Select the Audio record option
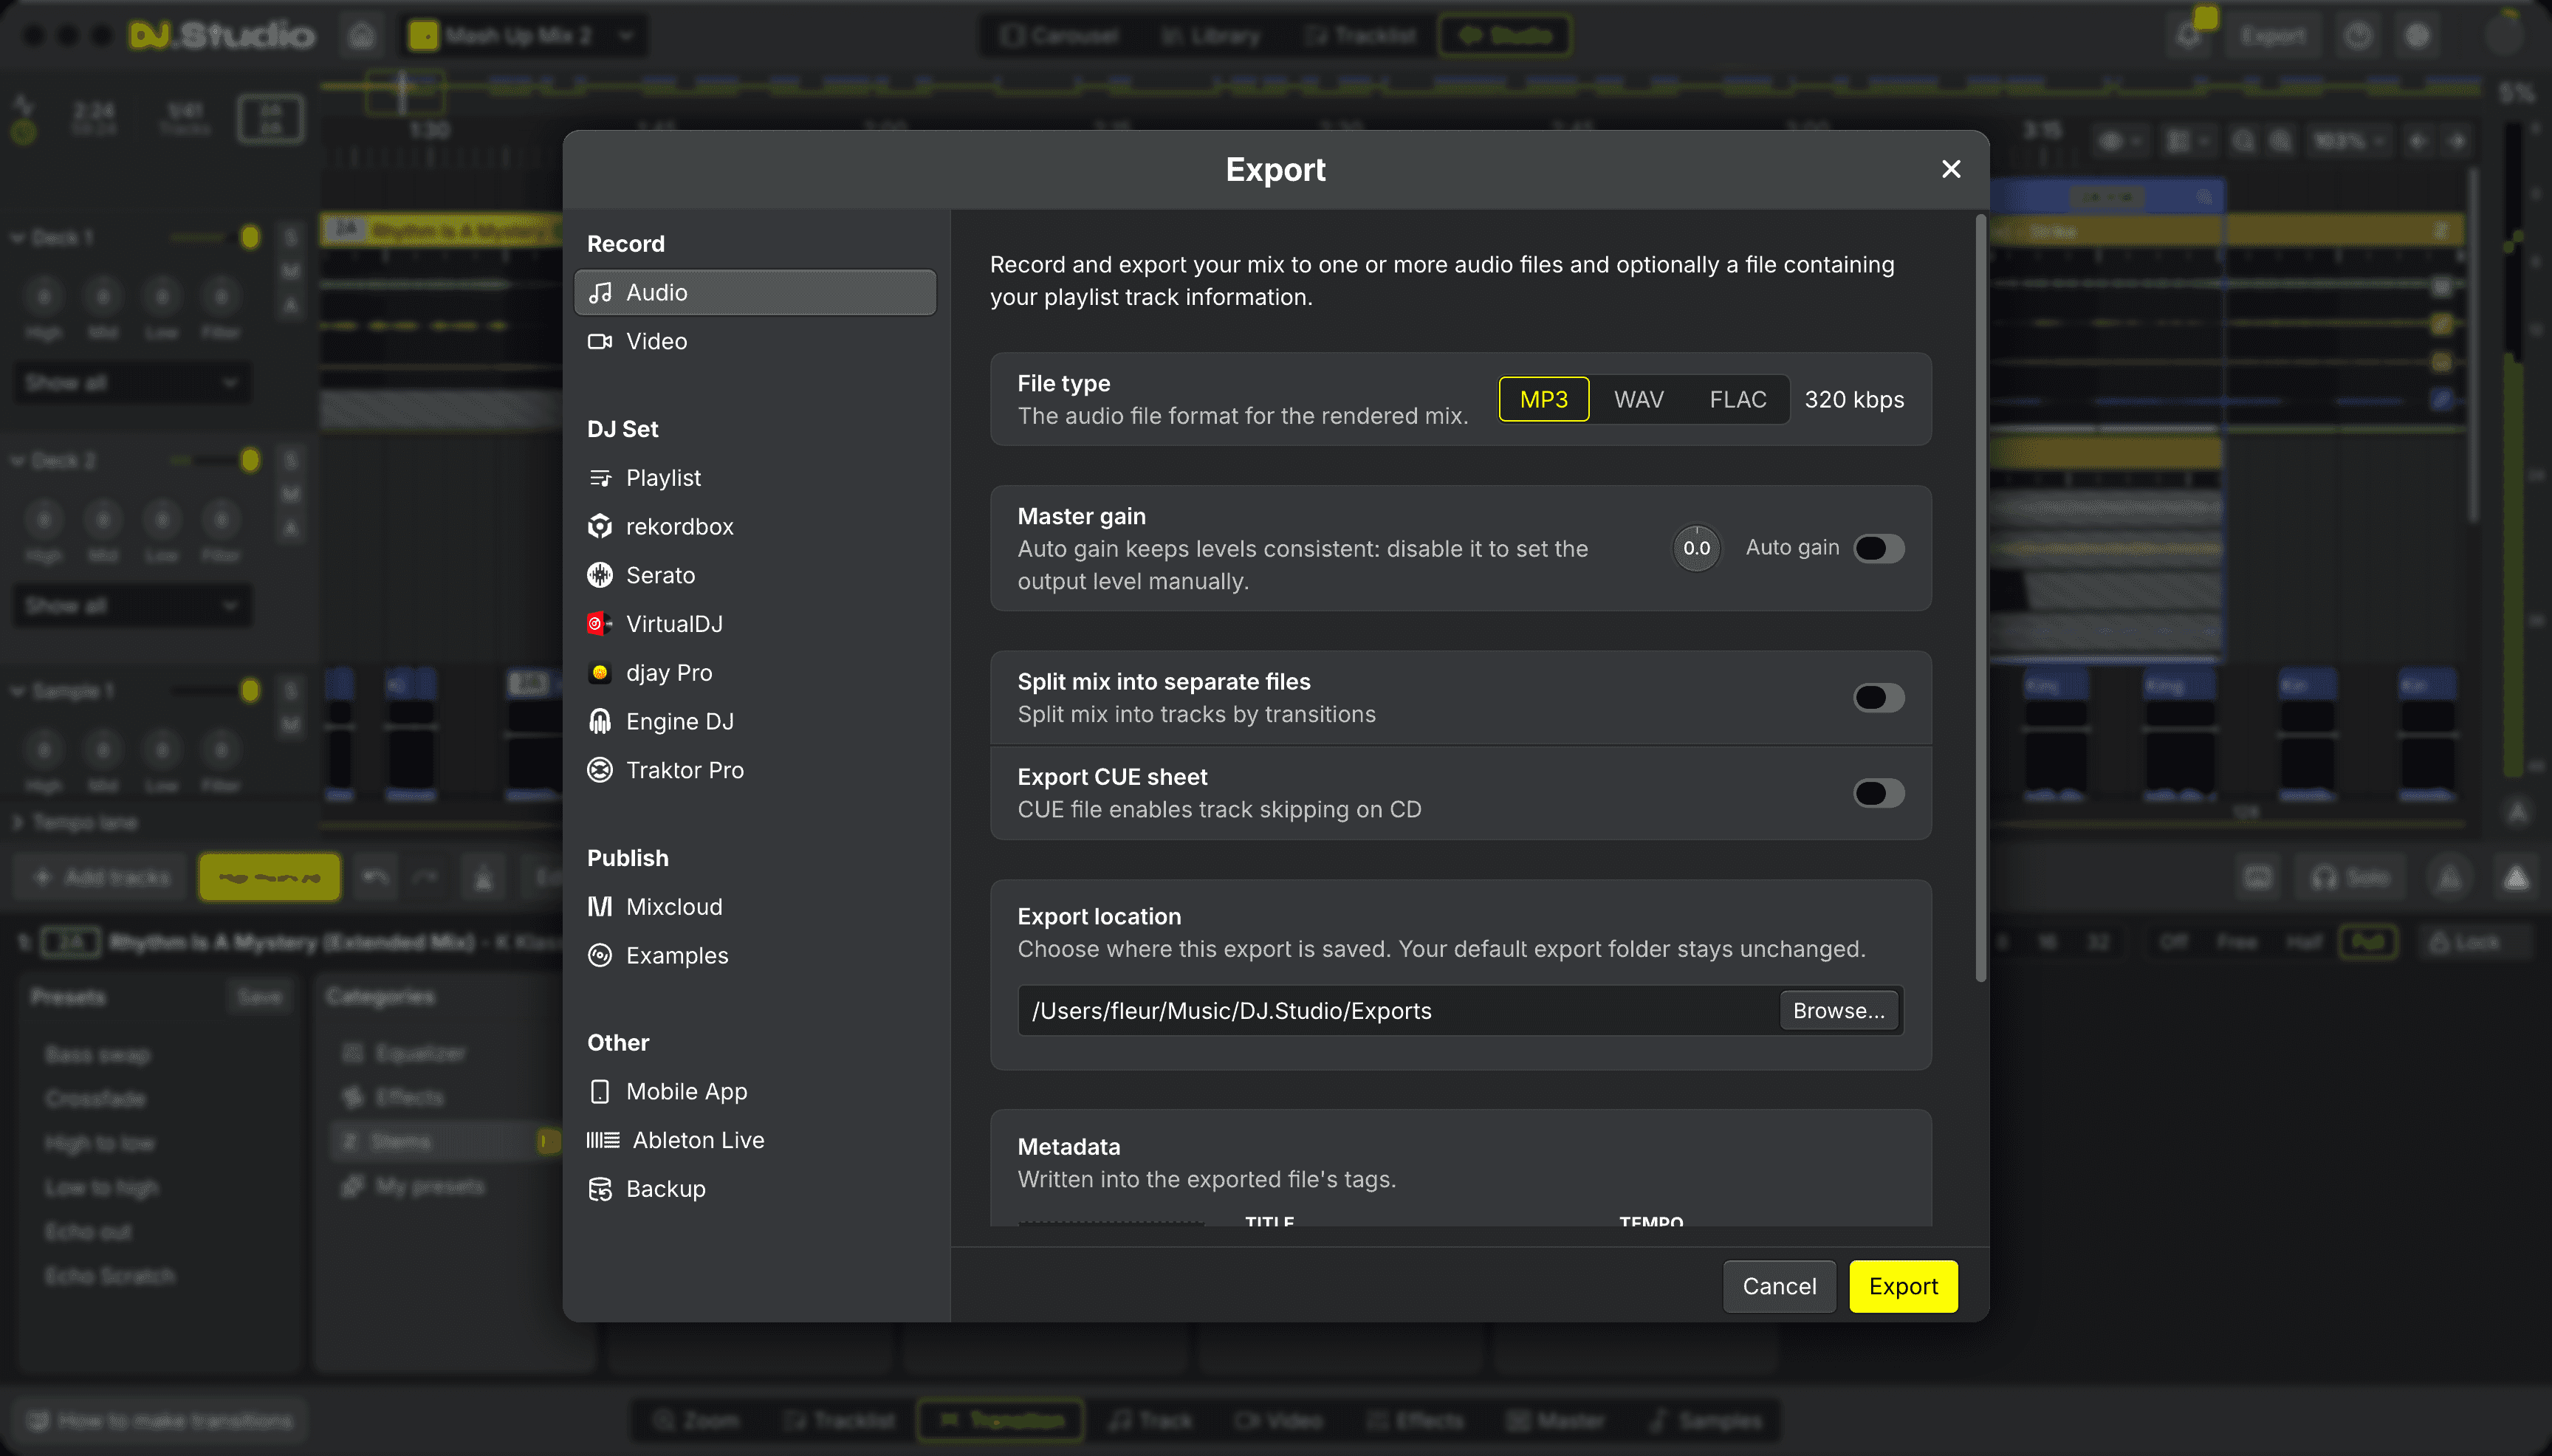 coord(755,292)
